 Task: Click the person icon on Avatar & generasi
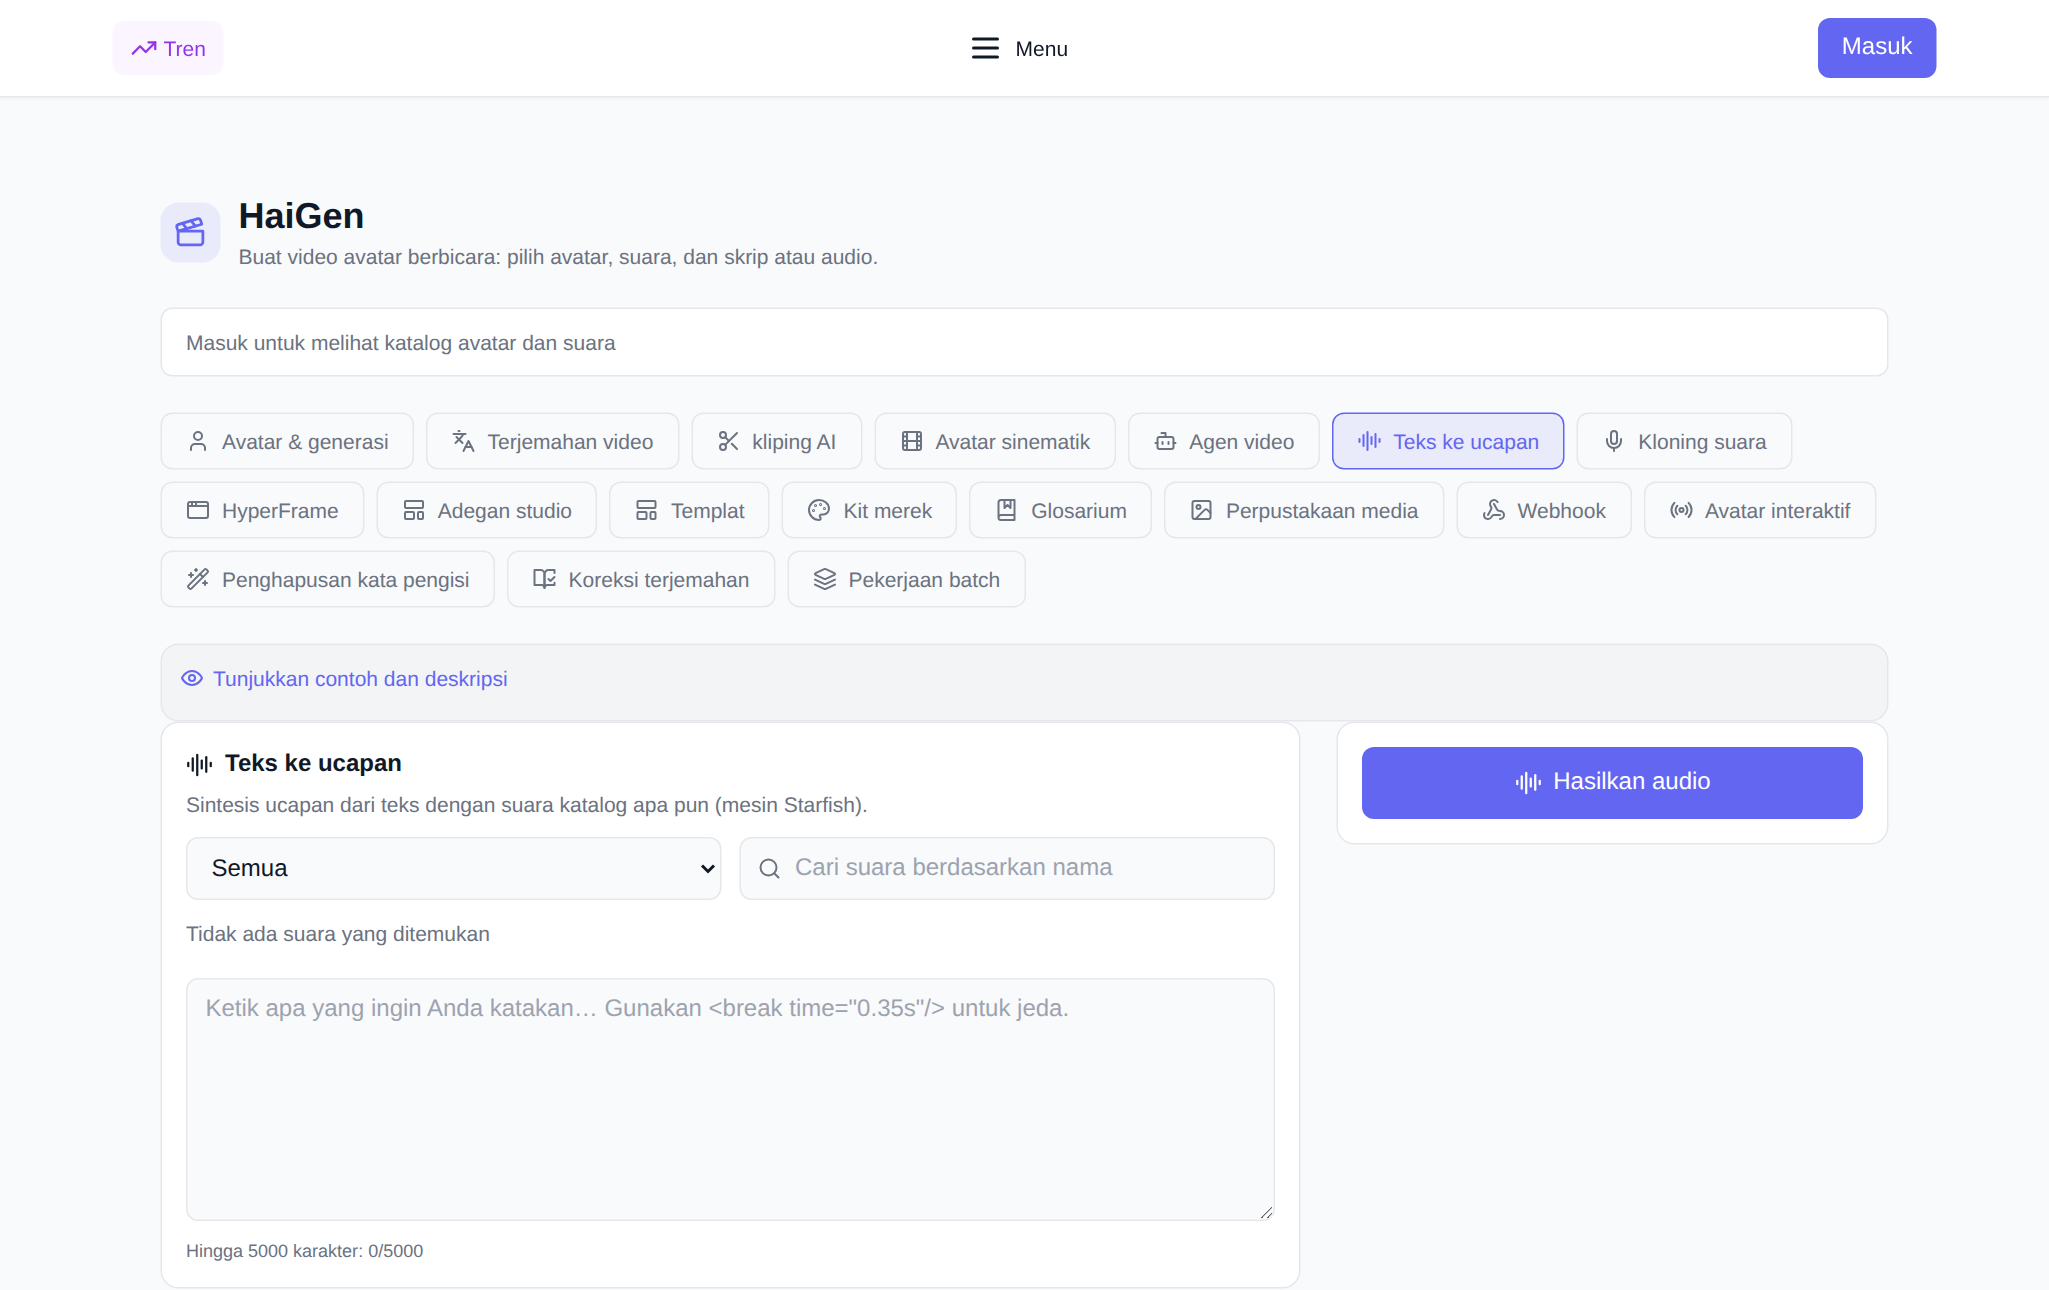pos(198,441)
